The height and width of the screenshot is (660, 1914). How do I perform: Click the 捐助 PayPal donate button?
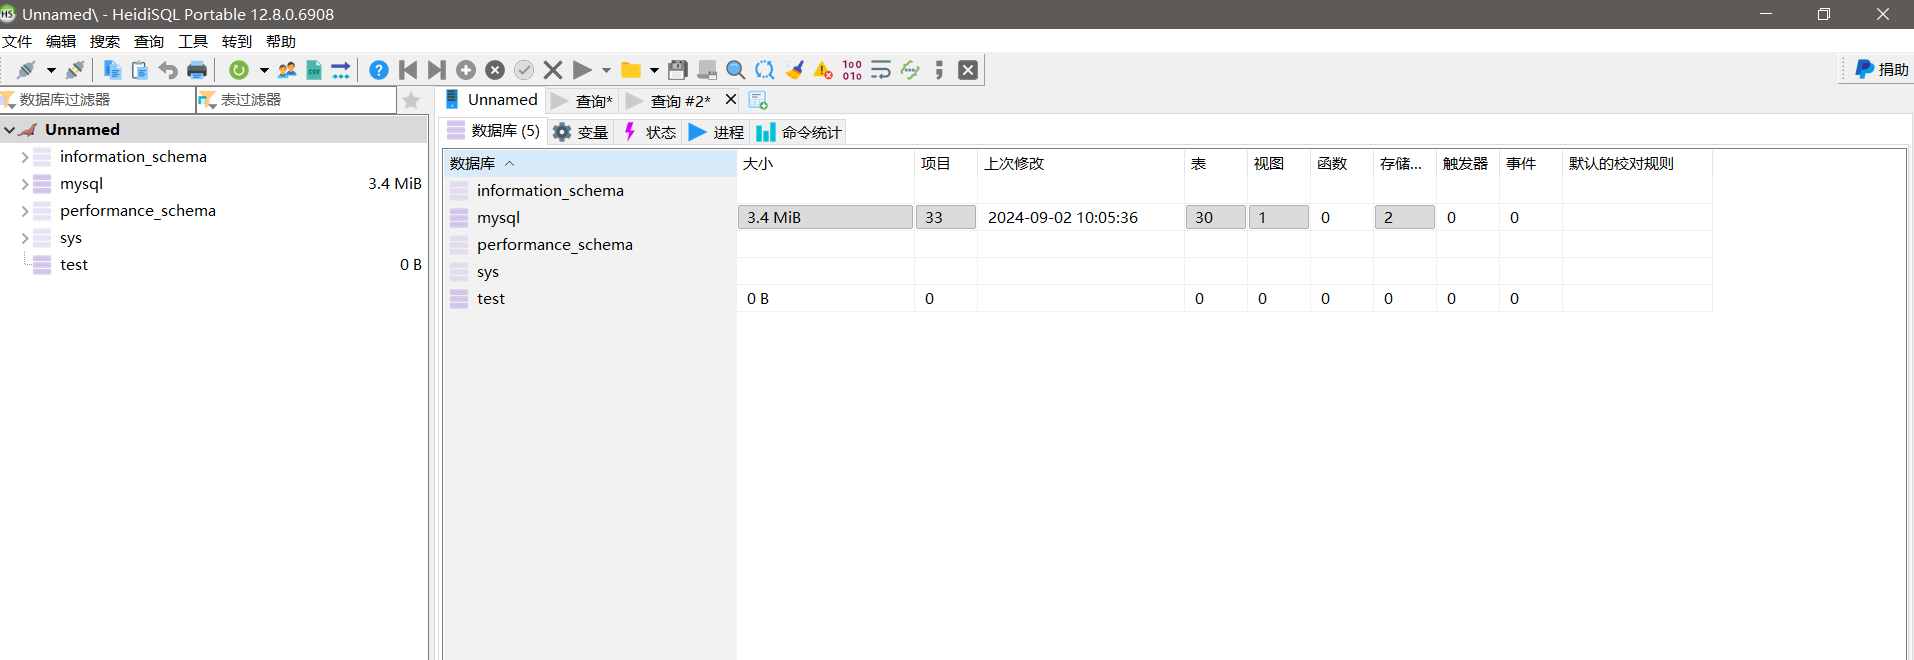click(x=1881, y=69)
